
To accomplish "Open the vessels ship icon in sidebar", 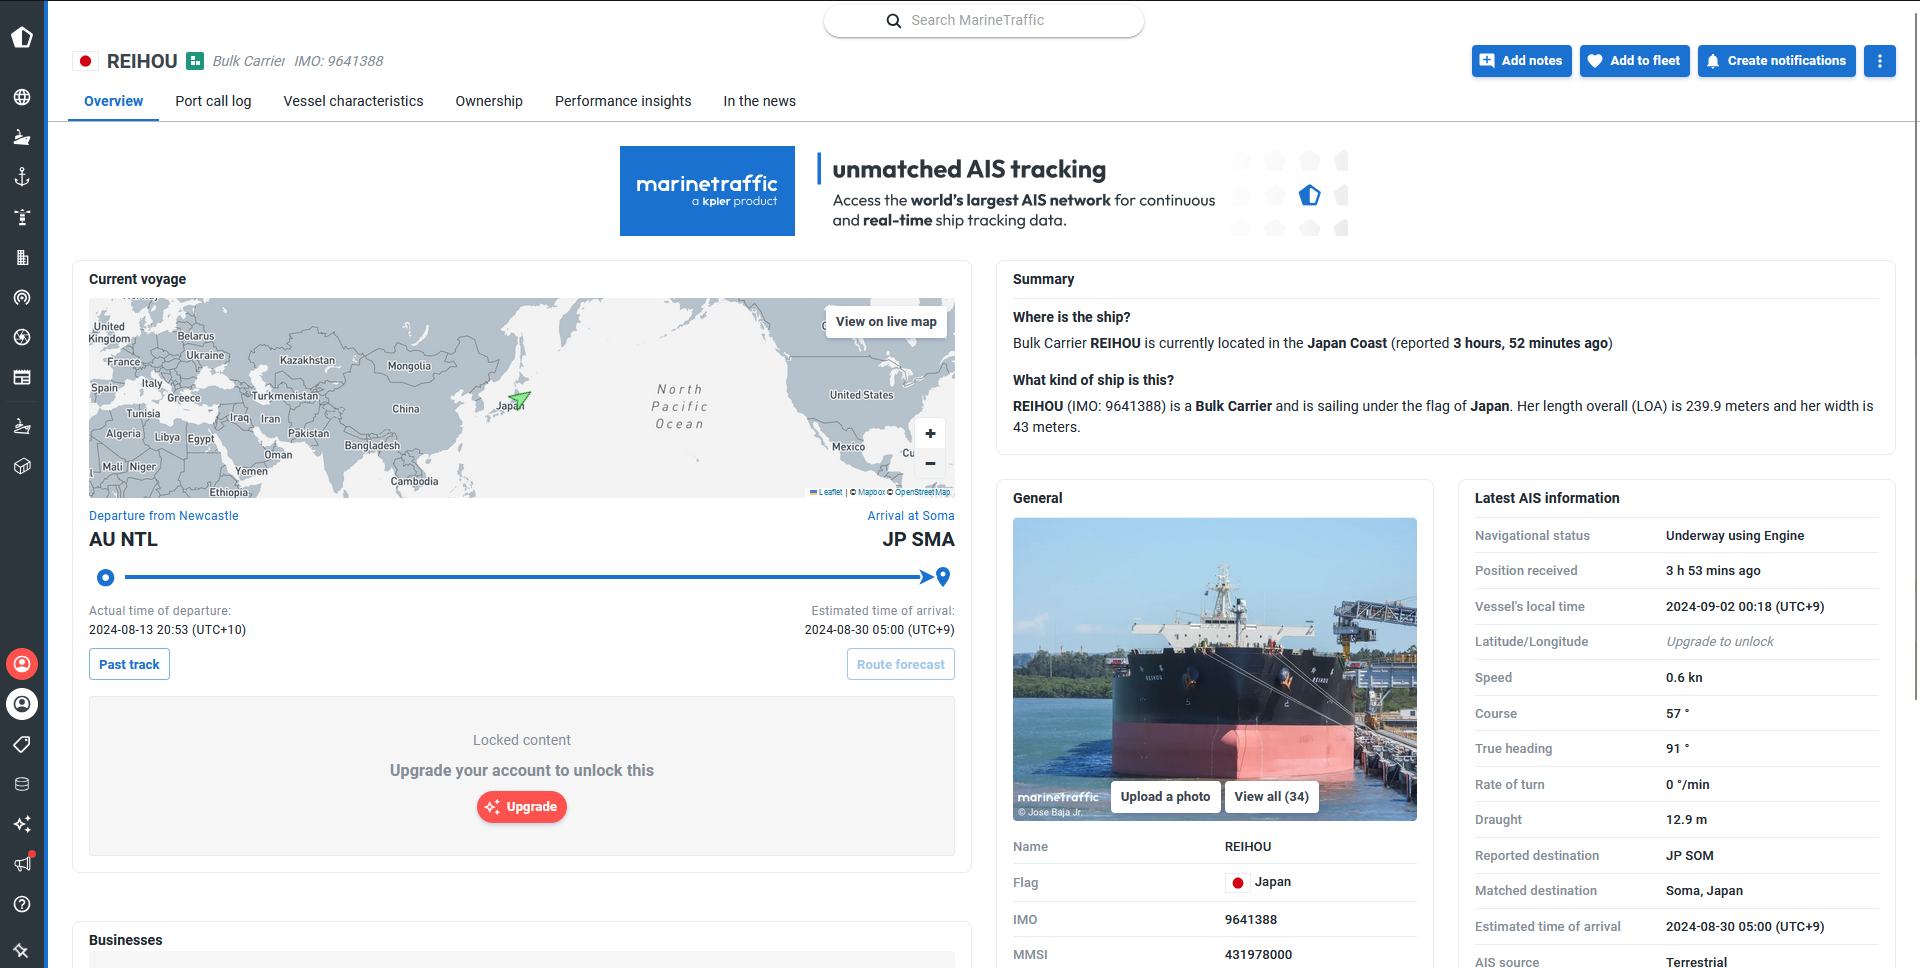I will tap(22, 137).
